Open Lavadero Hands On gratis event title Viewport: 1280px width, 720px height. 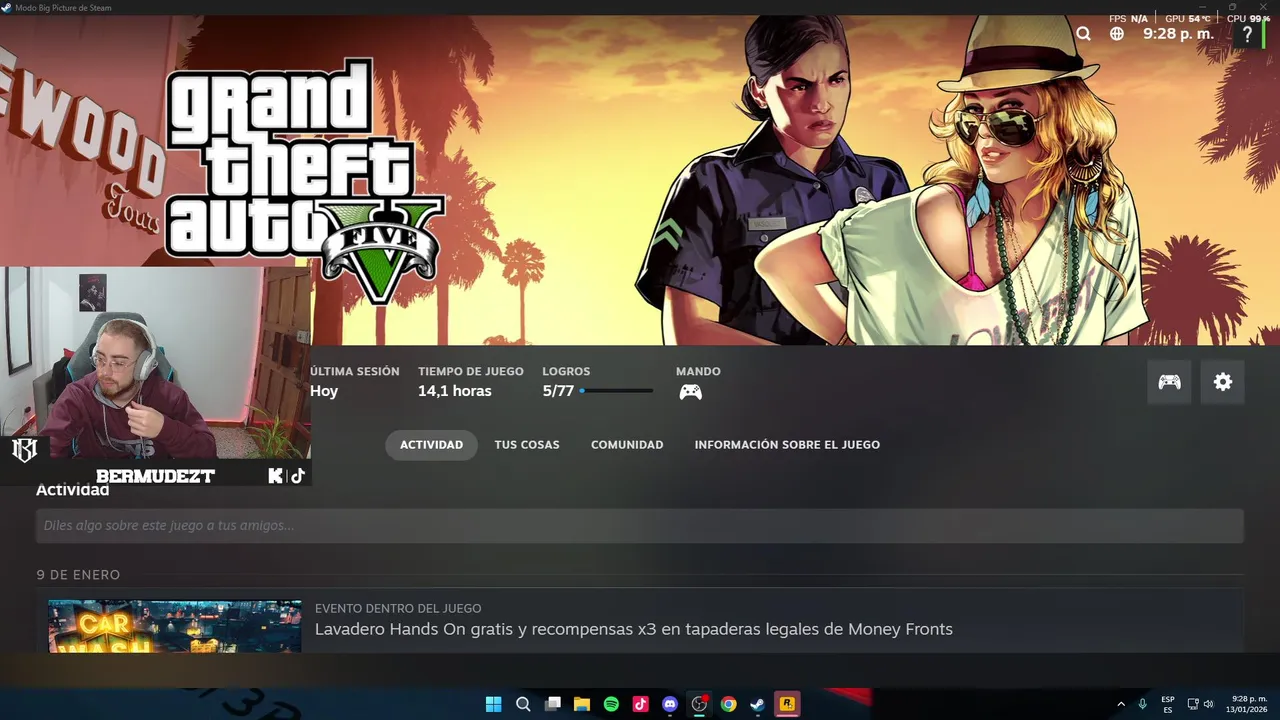[633, 629]
